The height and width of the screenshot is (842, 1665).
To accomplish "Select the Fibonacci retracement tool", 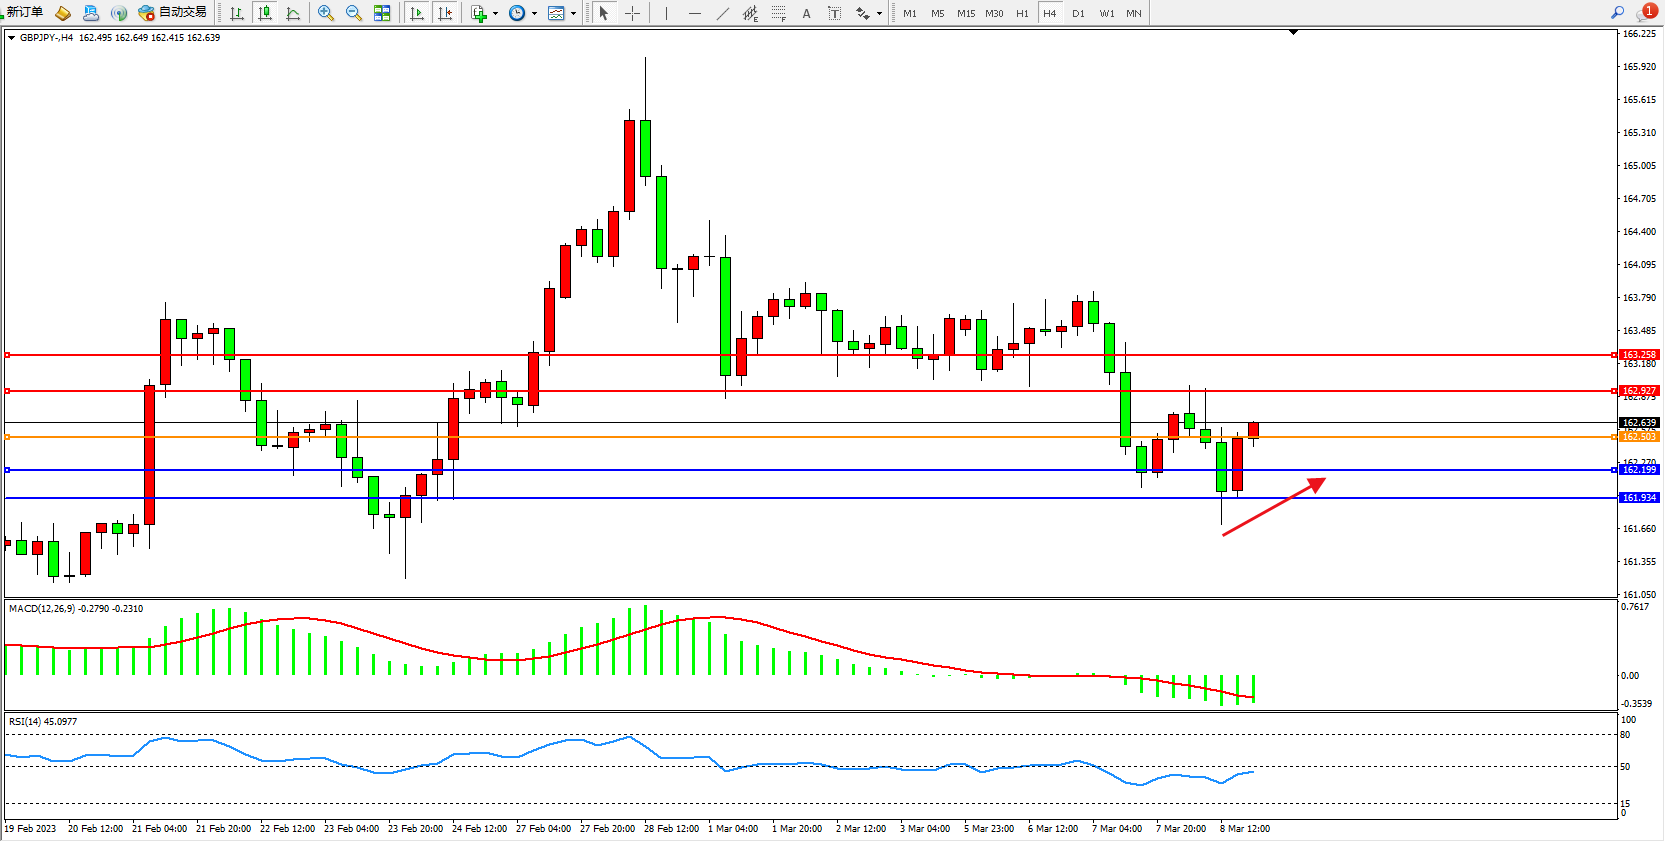I will coord(779,13).
